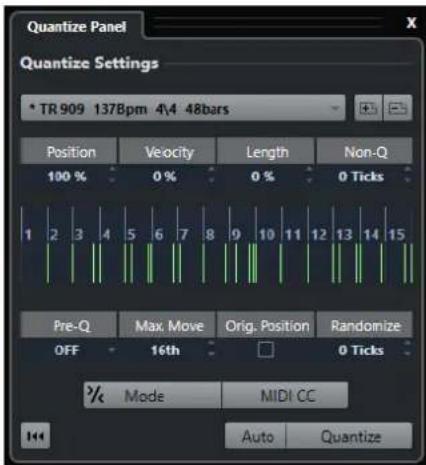The image size is (426, 465).
Task: Adjust the Position 100 % stepper arrows
Action: point(112,175)
